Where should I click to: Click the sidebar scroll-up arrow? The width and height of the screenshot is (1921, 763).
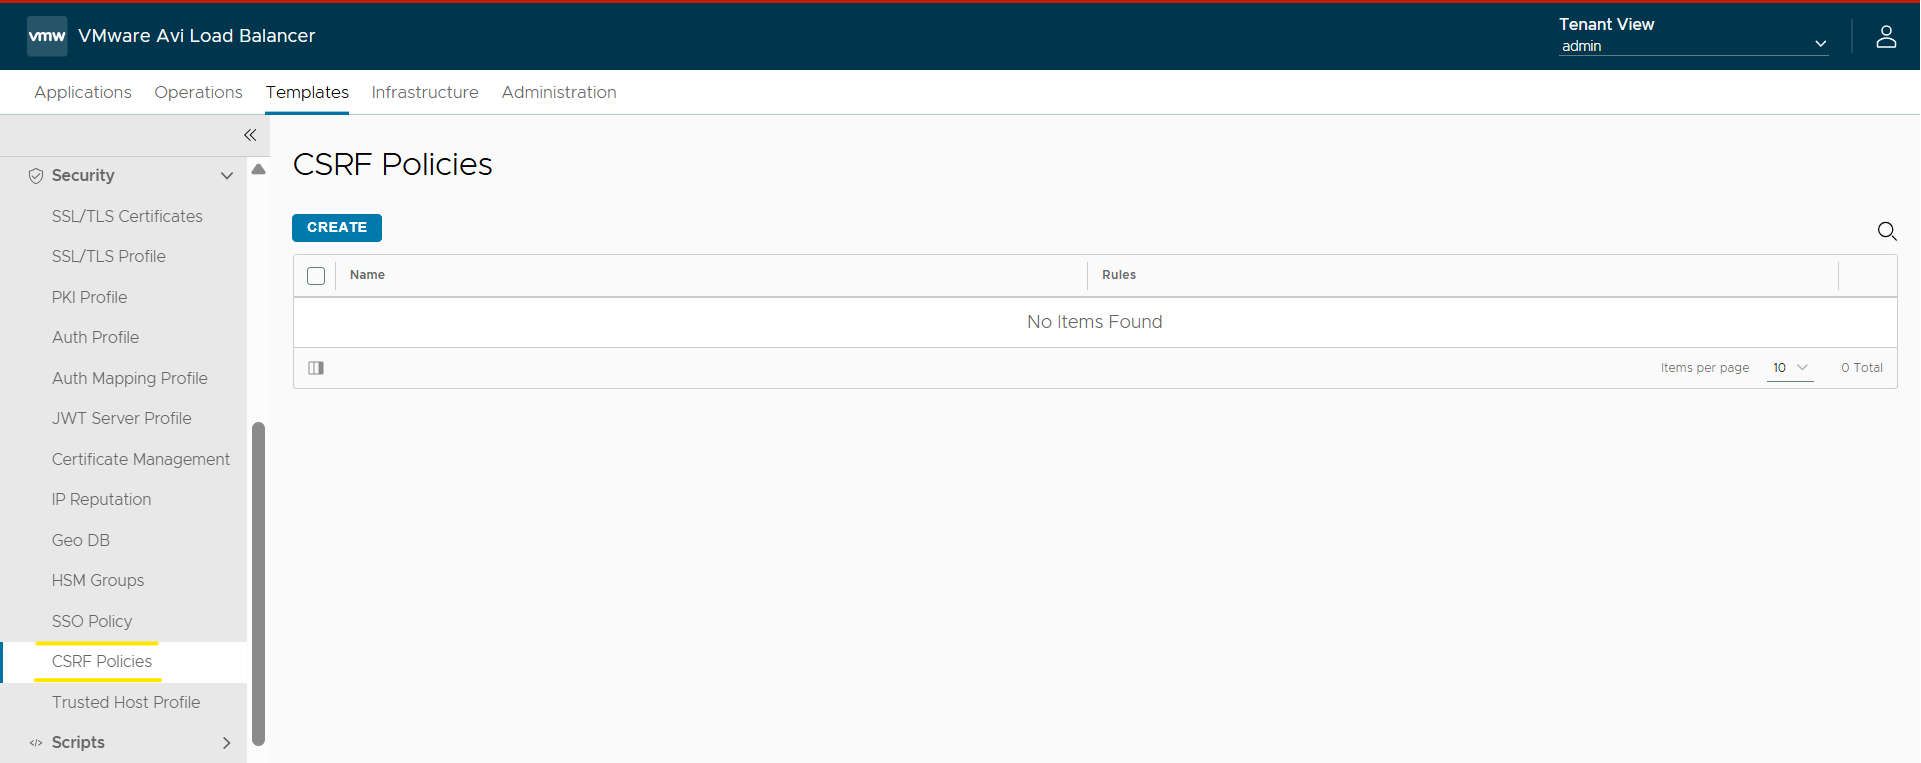coord(258,169)
